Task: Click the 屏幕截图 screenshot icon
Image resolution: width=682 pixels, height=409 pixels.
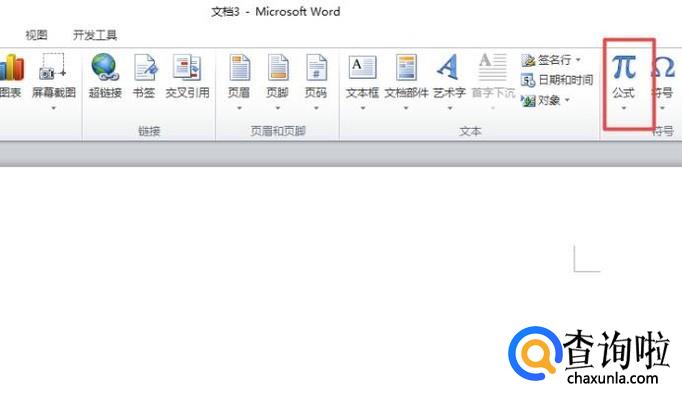Action: (53, 67)
